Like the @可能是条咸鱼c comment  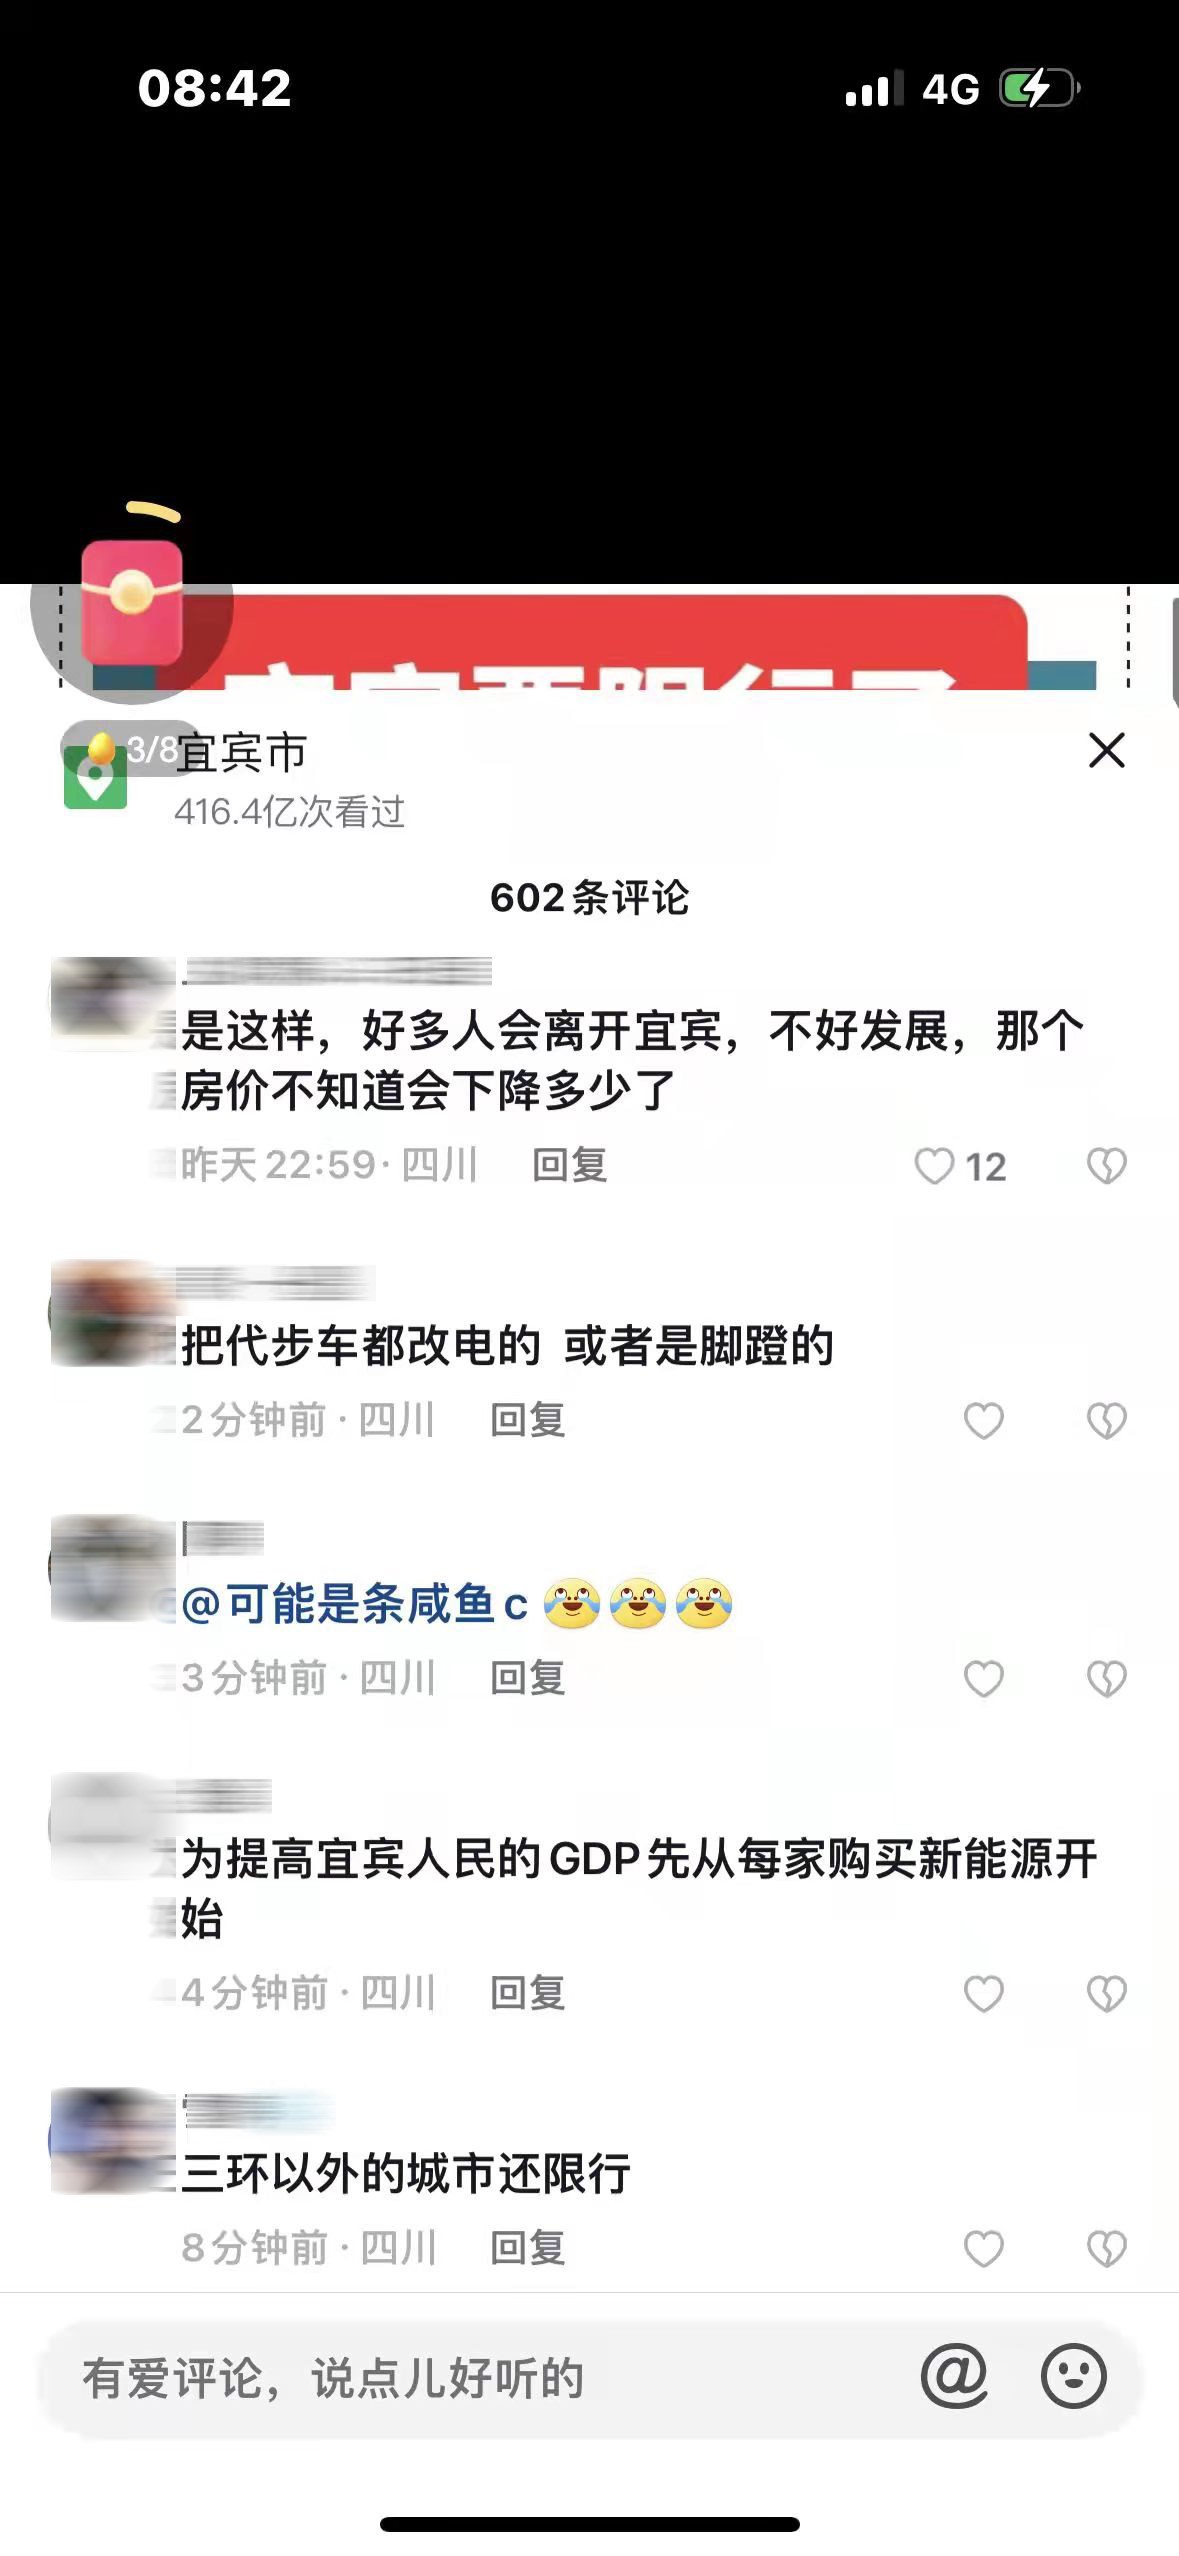(984, 1678)
